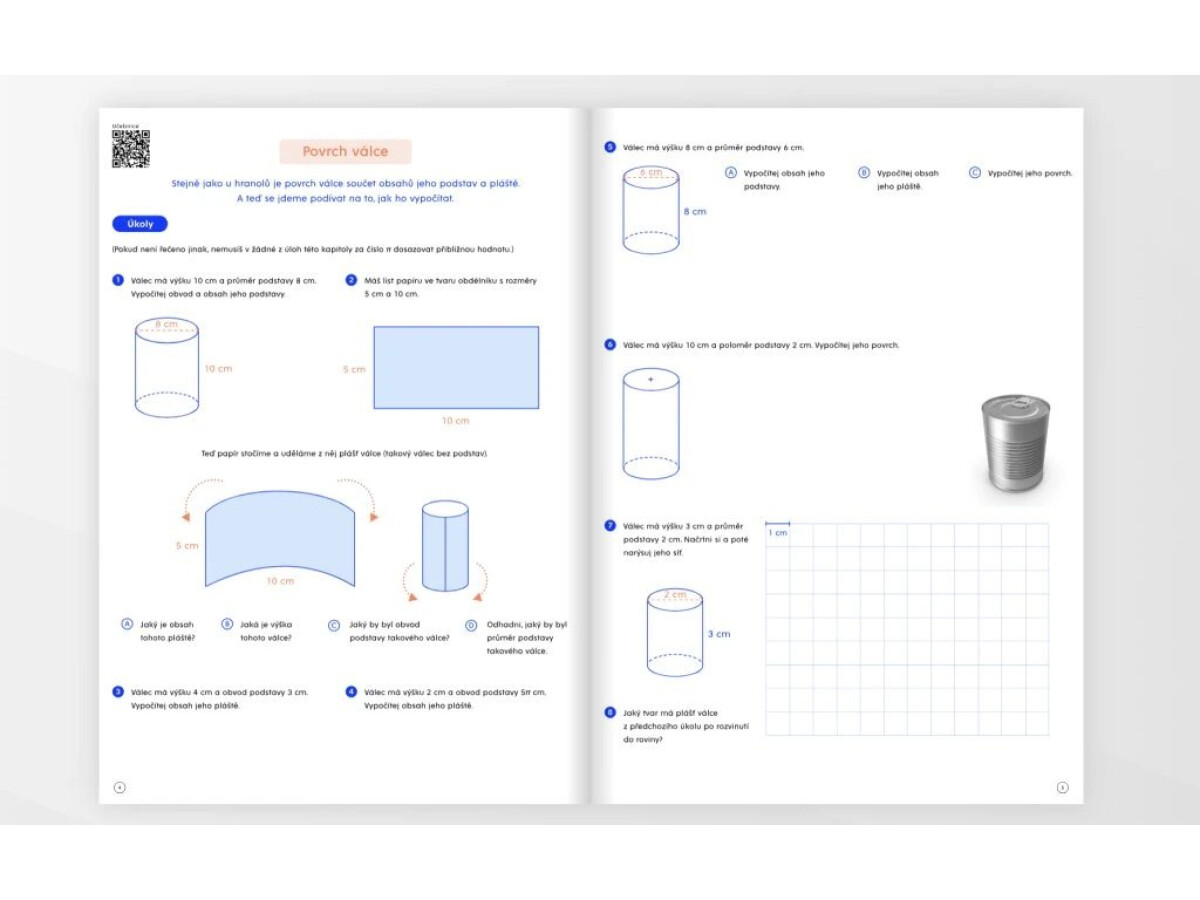The image size is (1200, 900).
Task: Select the intro sentence 'Stejně jako u hranolů…'
Action: coord(346,183)
